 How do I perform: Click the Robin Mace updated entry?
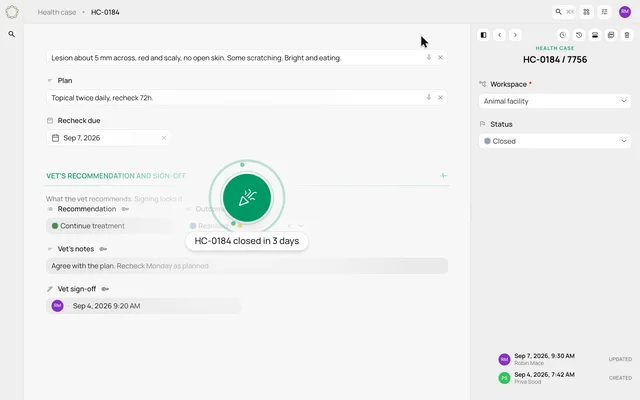(x=565, y=359)
